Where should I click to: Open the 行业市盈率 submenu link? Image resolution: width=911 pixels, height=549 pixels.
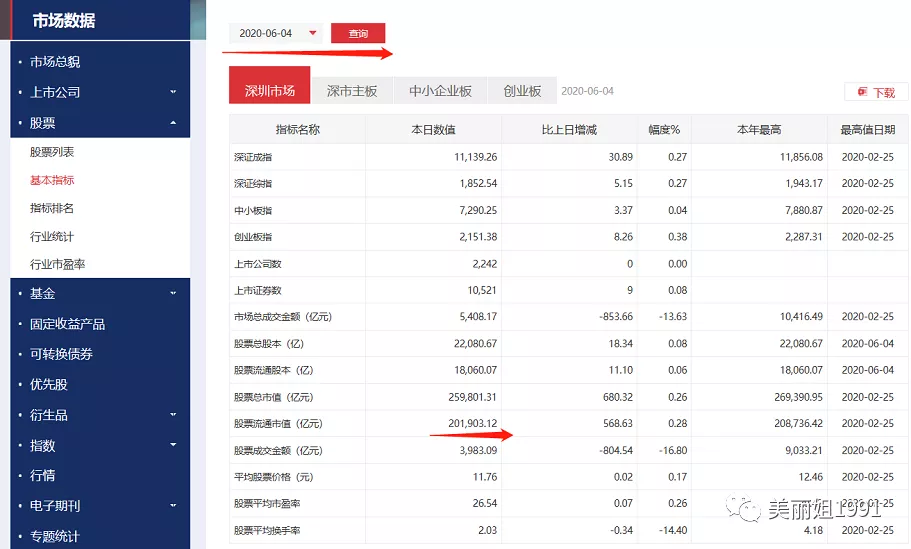pyautogui.click(x=58, y=264)
